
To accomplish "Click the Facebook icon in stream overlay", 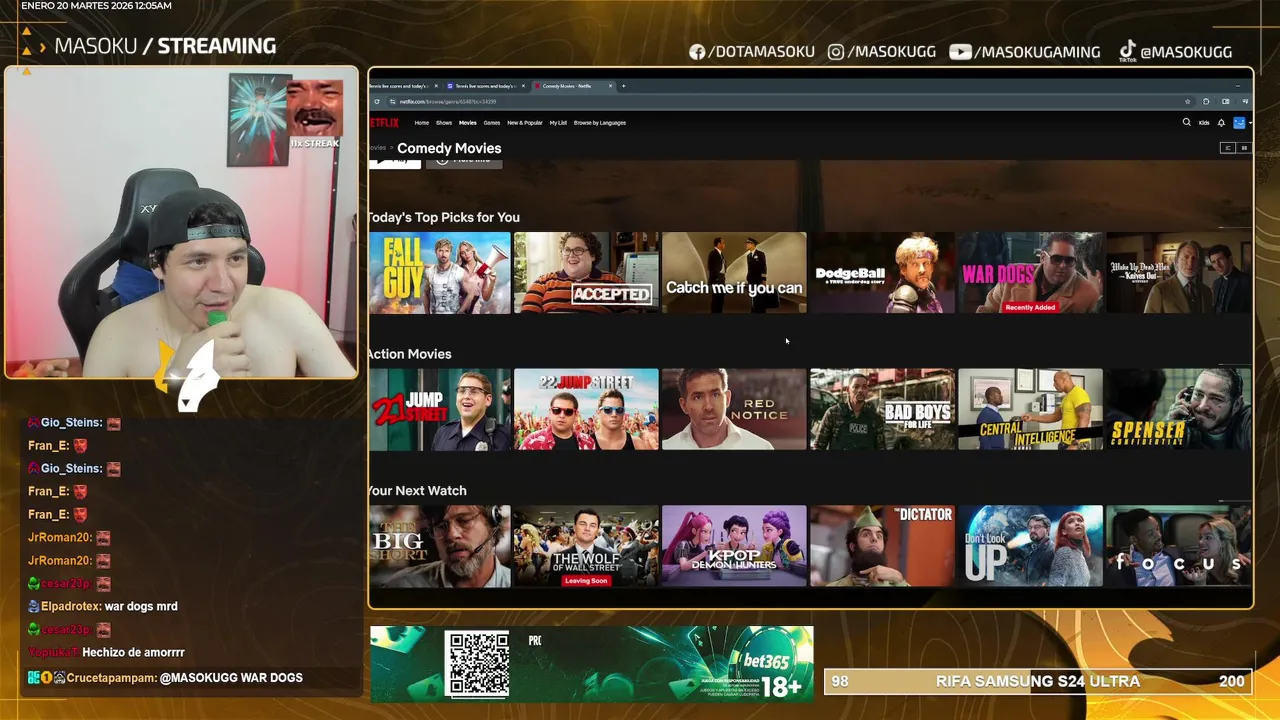I will click(697, 52).
